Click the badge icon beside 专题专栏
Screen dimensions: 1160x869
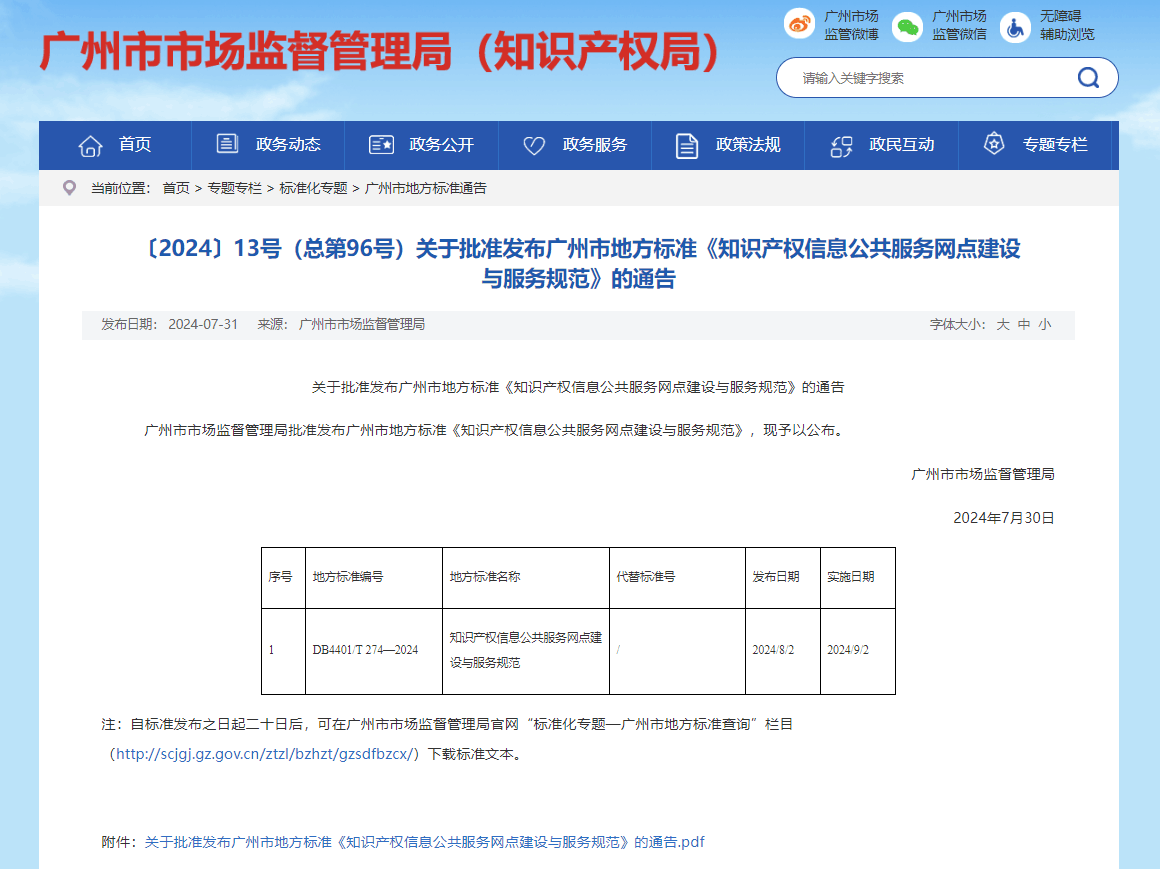(994, 143)
